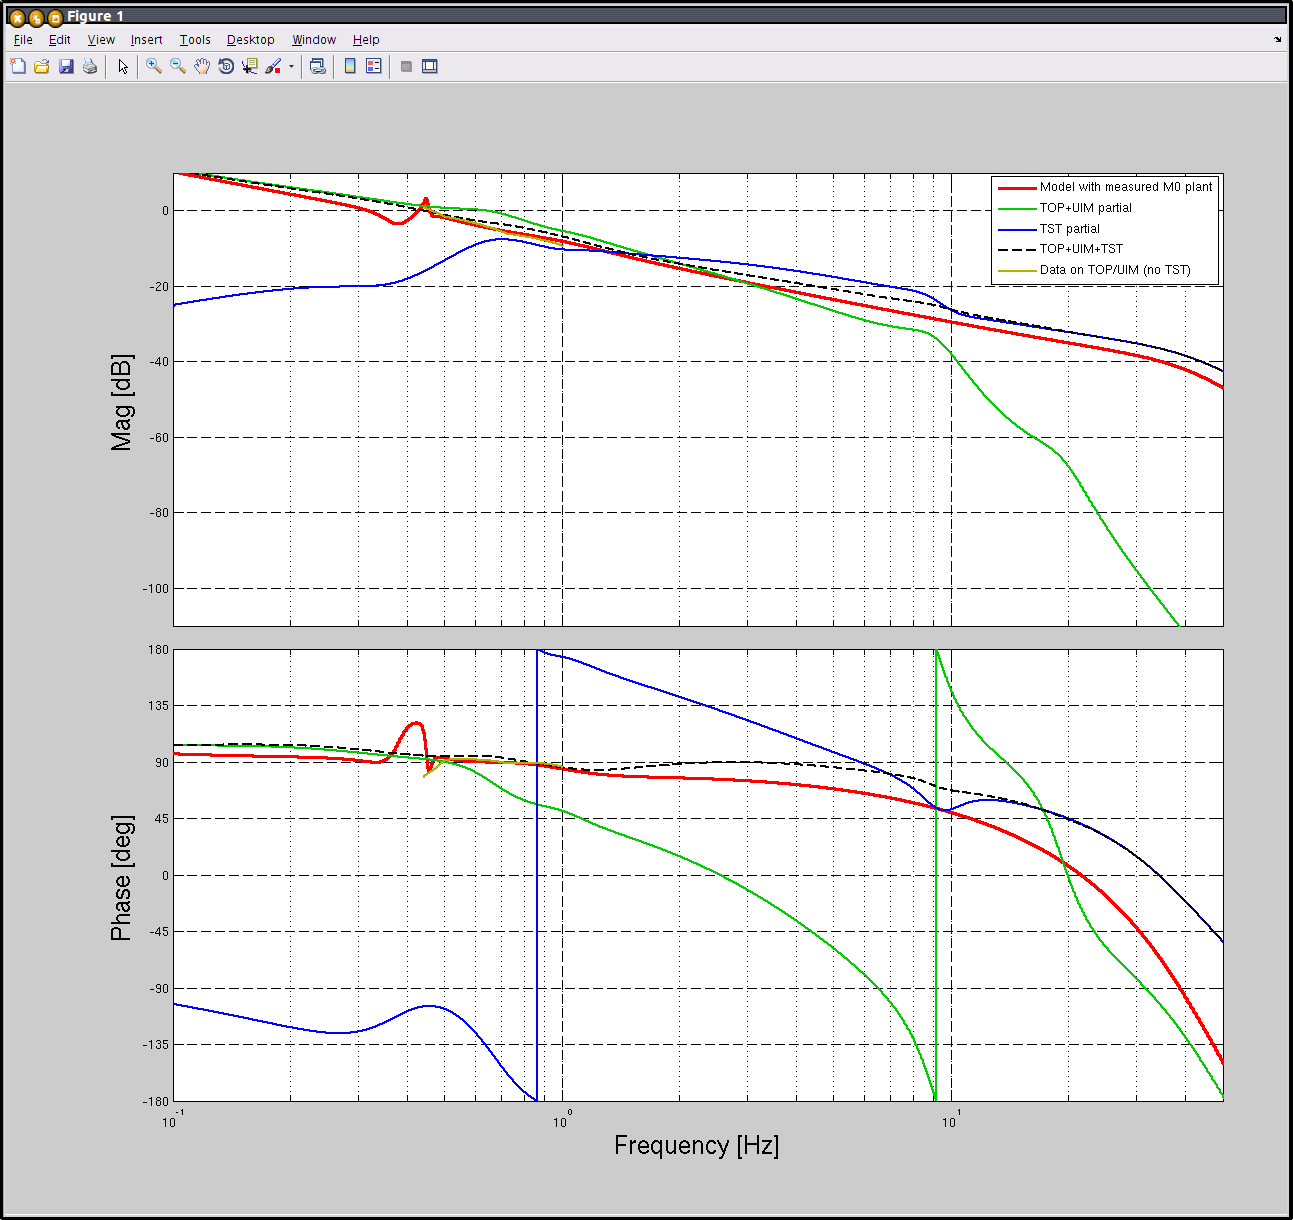Select the 'Mag [dB]' axis label

[121, 402]
